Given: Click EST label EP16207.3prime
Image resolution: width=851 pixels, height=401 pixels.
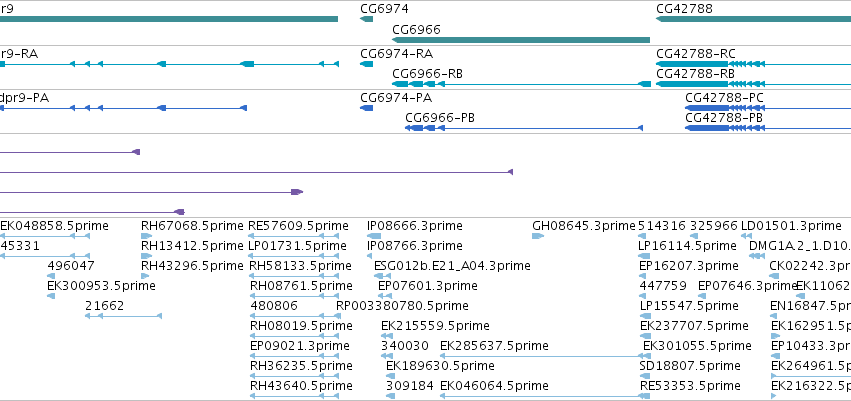Looking at the screenshot, I should tap(689, 266).
